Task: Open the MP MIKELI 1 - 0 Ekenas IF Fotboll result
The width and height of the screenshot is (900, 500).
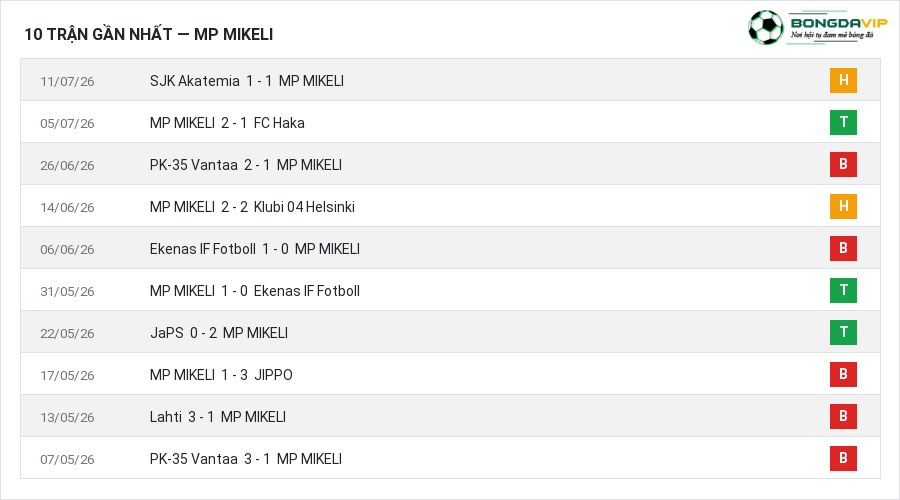Action: [x=255, y=291]
